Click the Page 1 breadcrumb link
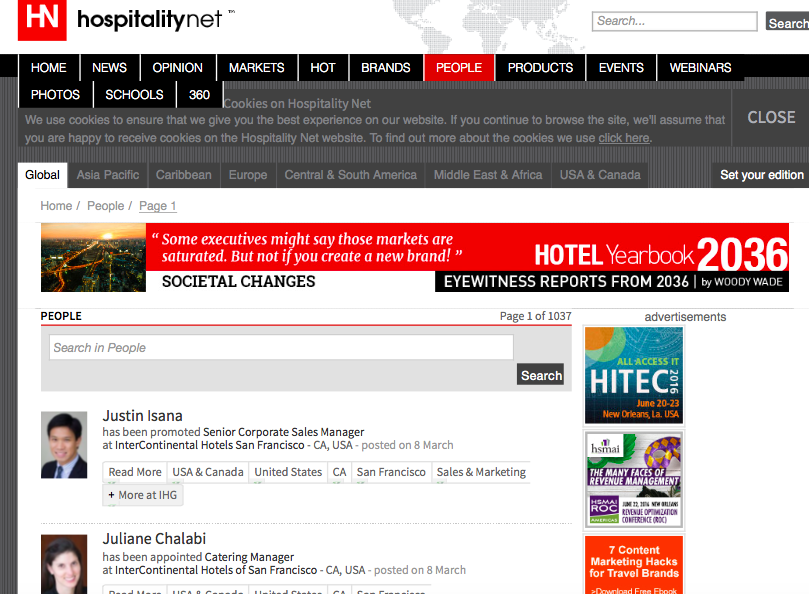 157,206
